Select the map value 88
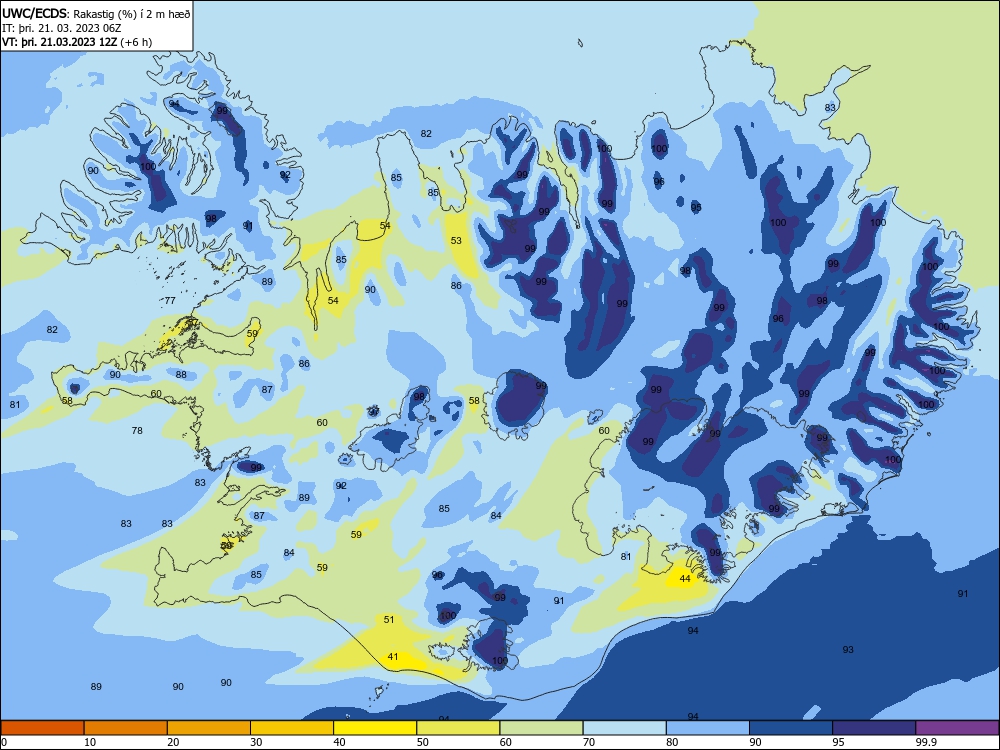 pyautogui.click(x=181, y=374)
